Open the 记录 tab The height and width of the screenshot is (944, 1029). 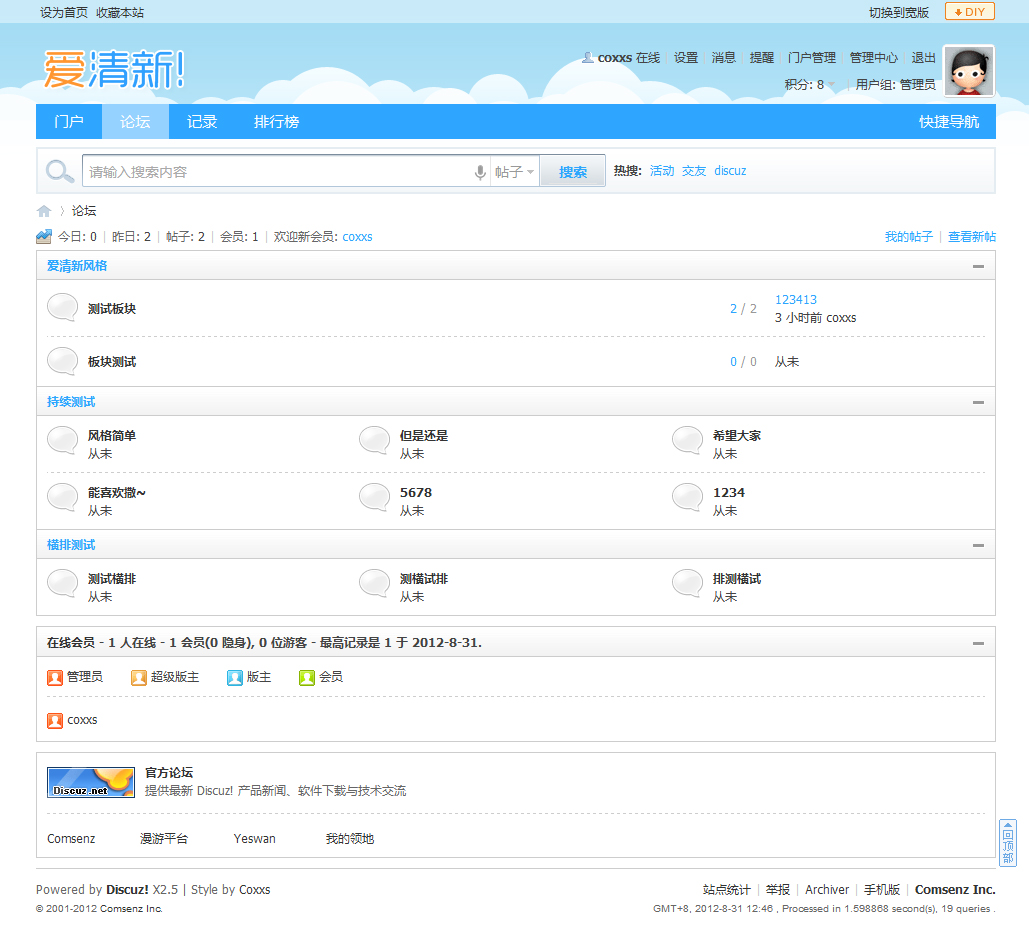202,121
